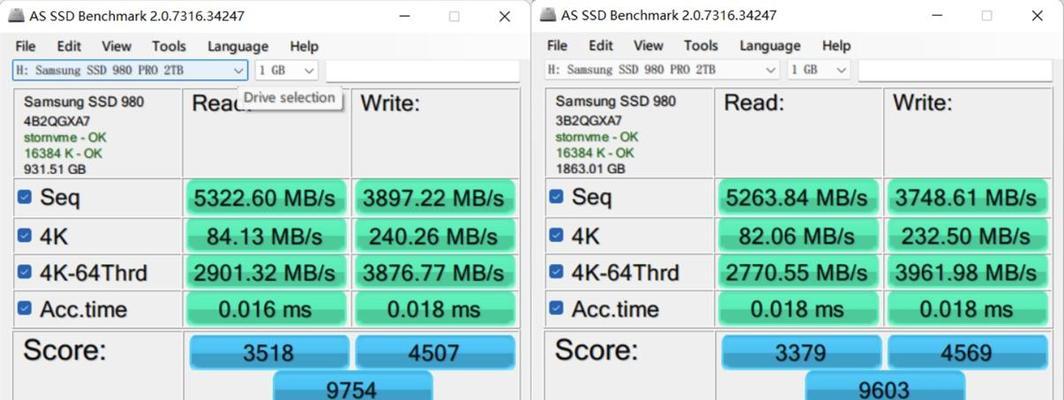
Task: Select 4K read result 84.13 MB/s
Action: pyautogui.click(x=265, y=236)
